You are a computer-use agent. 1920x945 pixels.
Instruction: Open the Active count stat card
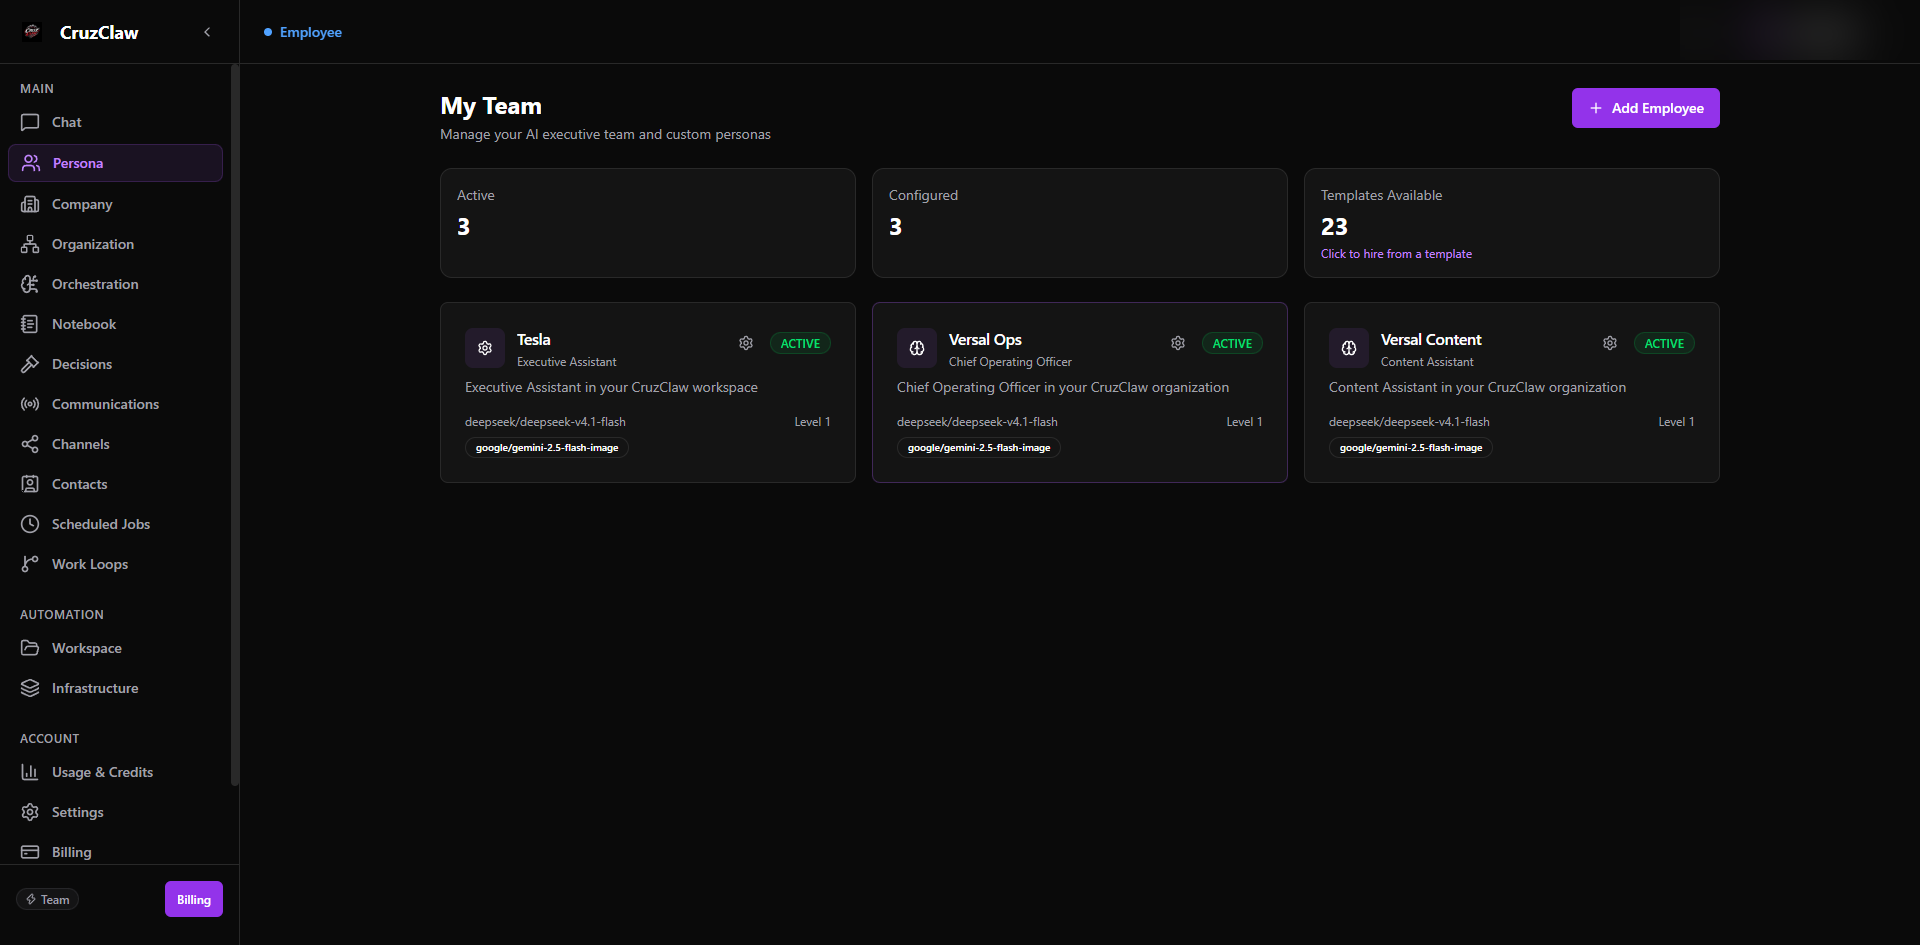pos(648,223)
